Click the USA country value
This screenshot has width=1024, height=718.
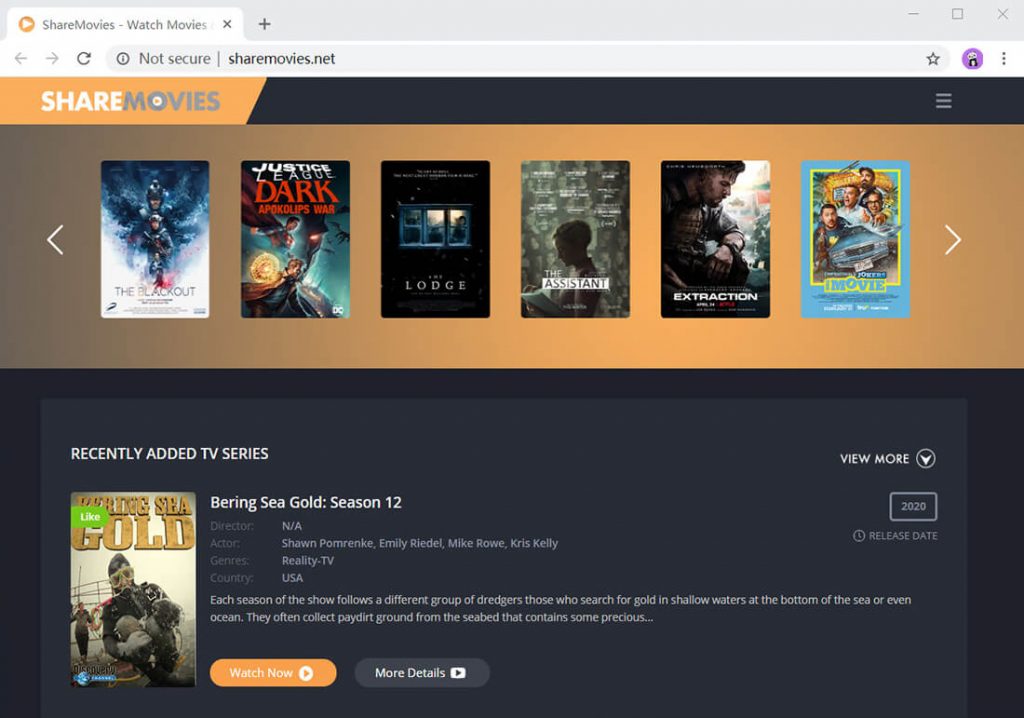[x=292, y=578]
